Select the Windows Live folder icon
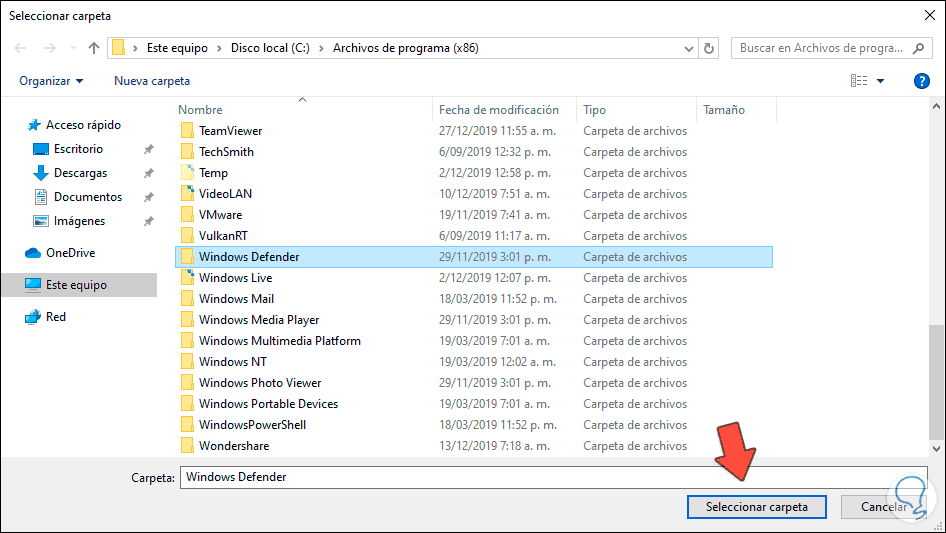Image resolution: width=946 pixels, height=533 pixels. (188, 278)
